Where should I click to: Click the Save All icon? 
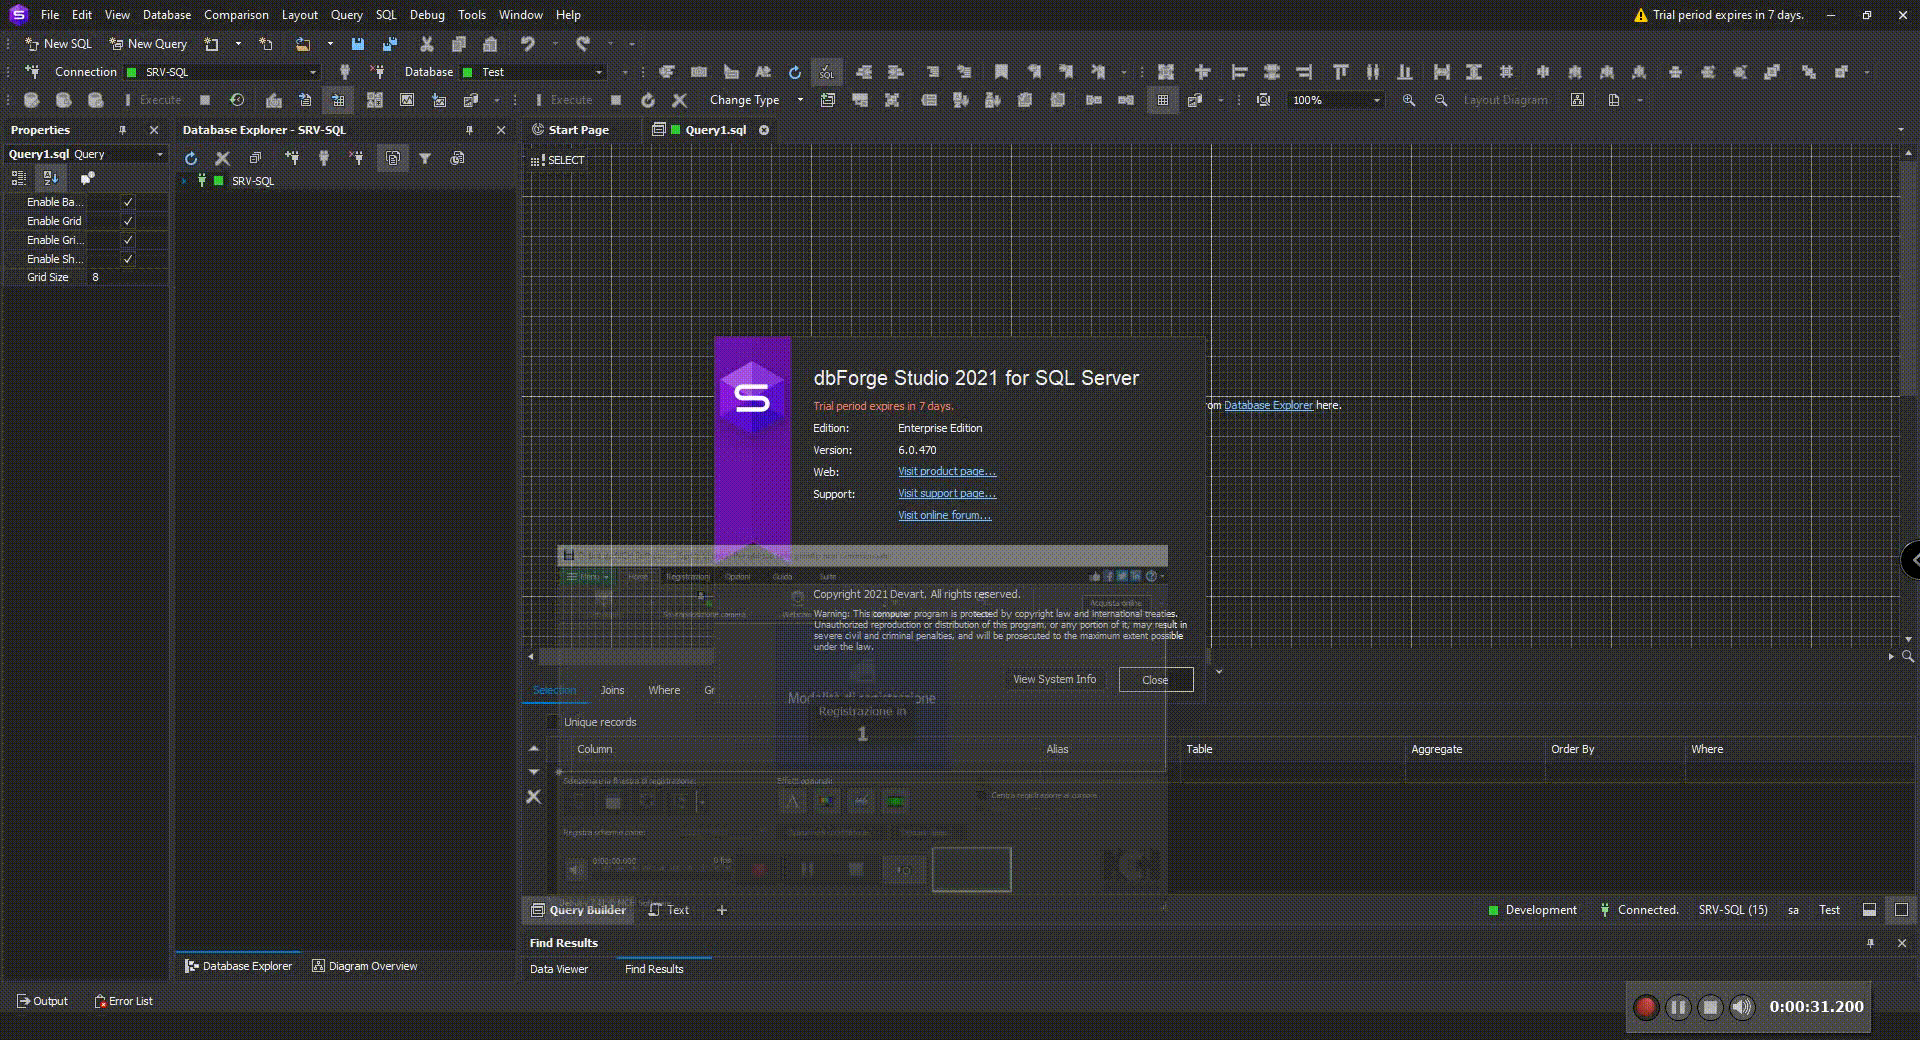click(389, 44)
